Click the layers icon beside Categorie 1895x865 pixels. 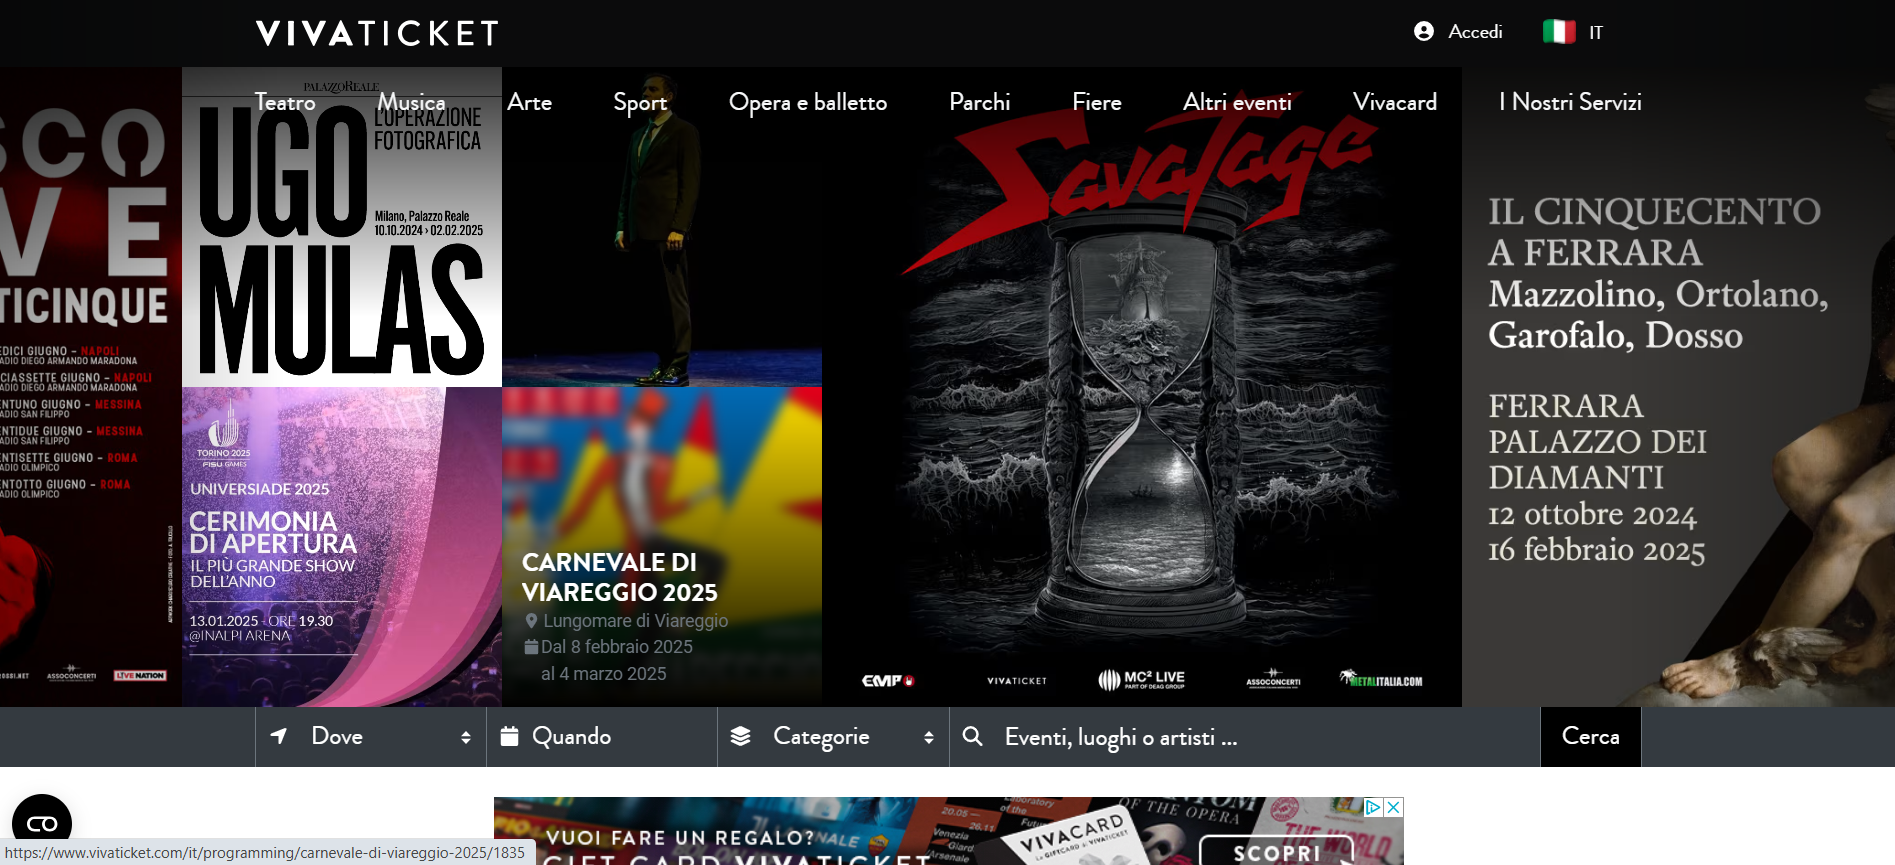pyautogui.click(x=740, y=737)
